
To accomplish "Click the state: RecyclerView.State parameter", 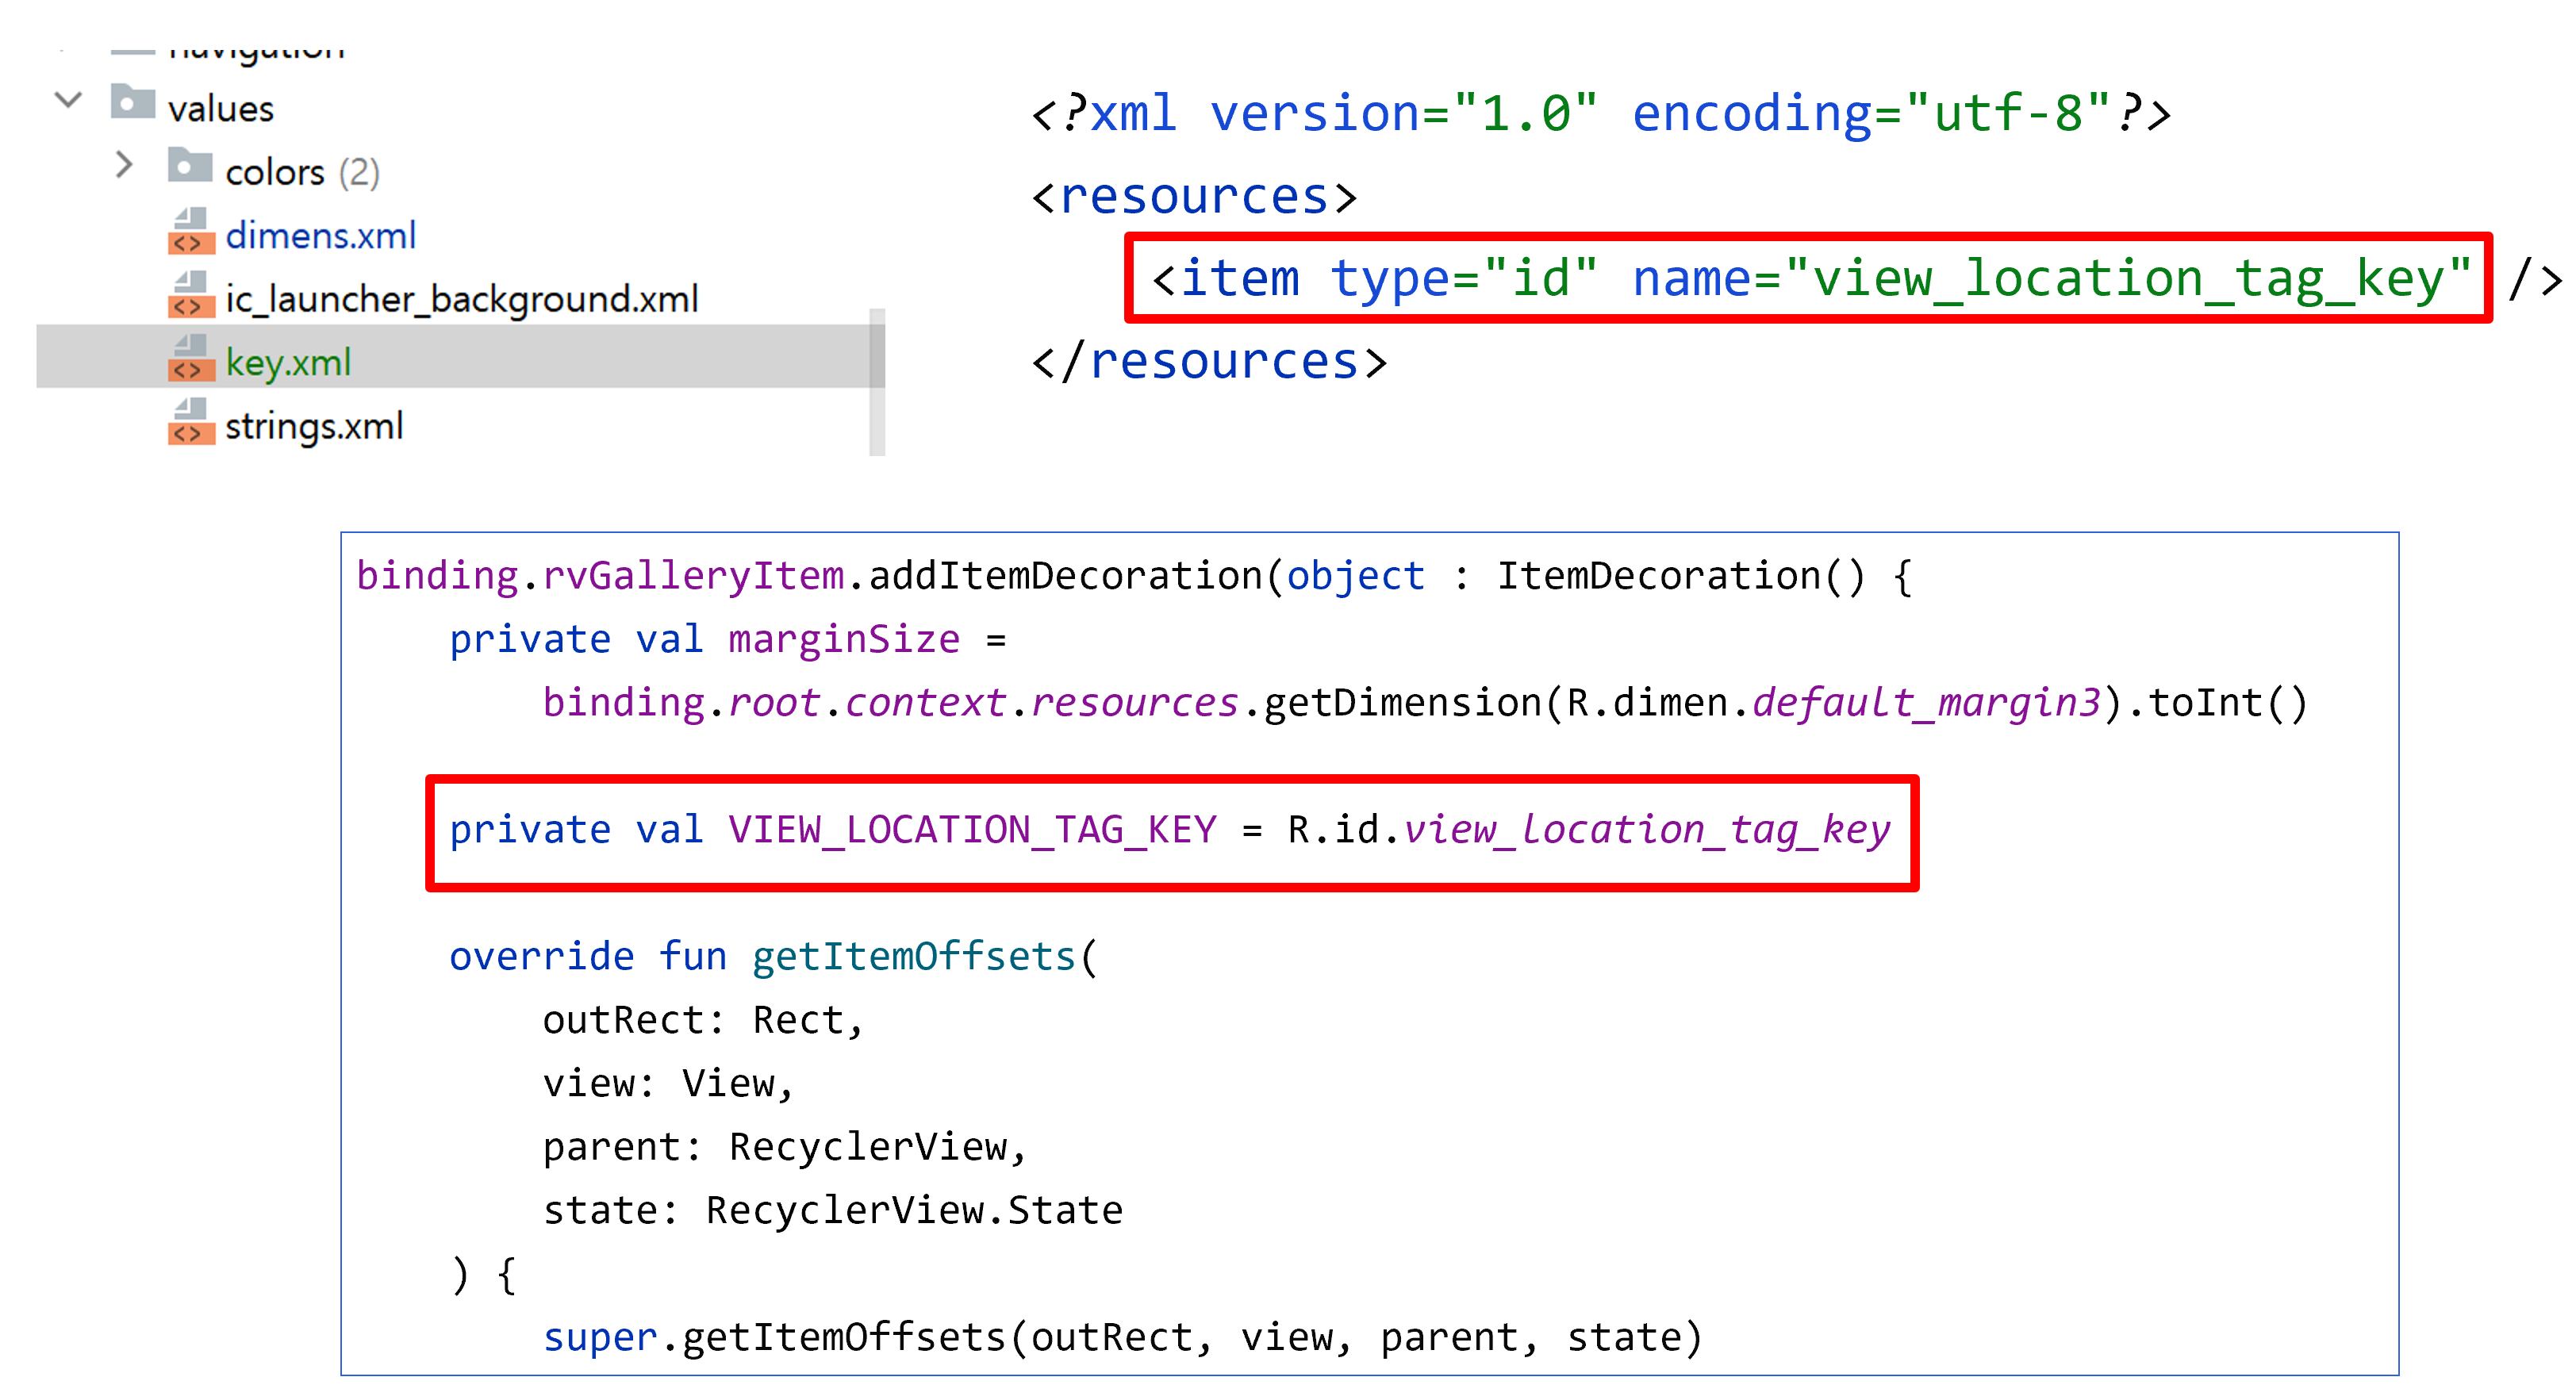I will coord(832,1211).
